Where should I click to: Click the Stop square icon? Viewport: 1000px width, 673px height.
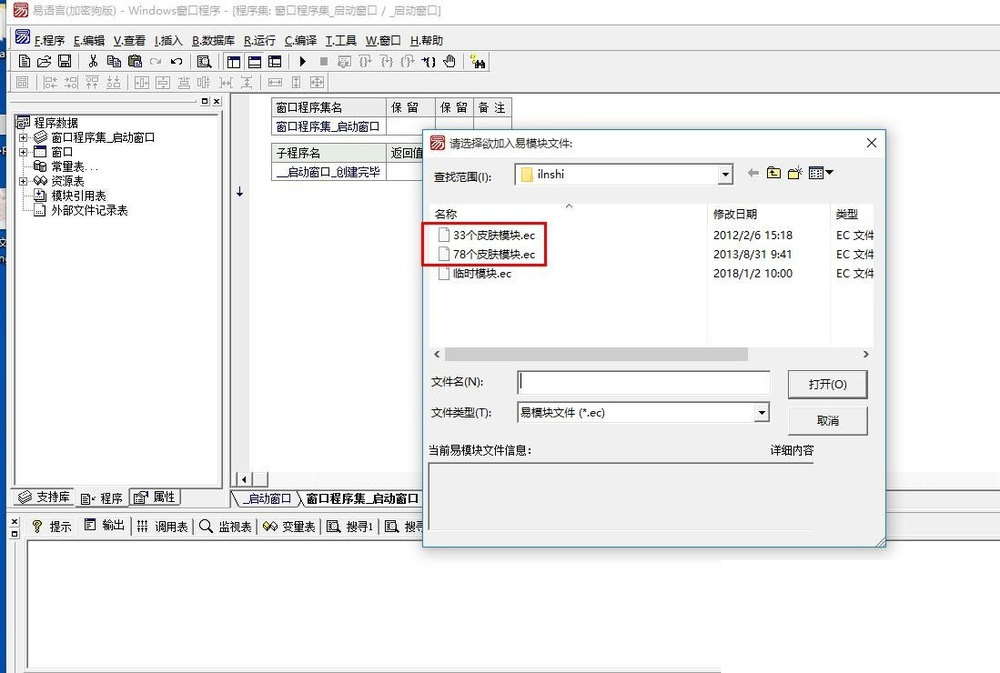click(323, 61)
